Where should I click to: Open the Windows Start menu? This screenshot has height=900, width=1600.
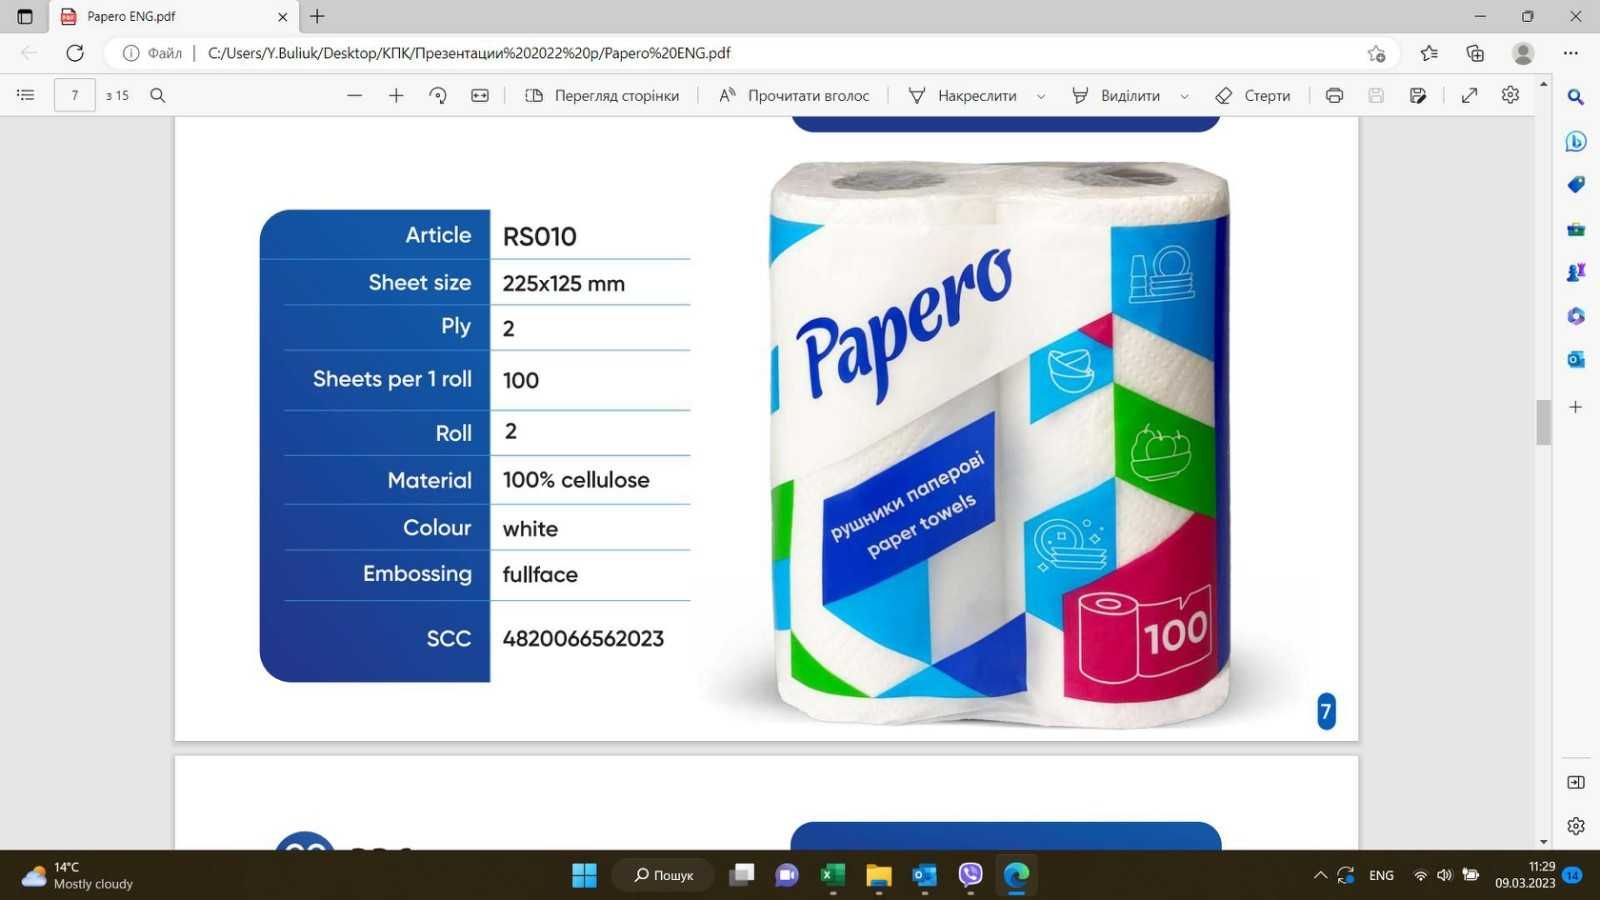coord(584,875)
